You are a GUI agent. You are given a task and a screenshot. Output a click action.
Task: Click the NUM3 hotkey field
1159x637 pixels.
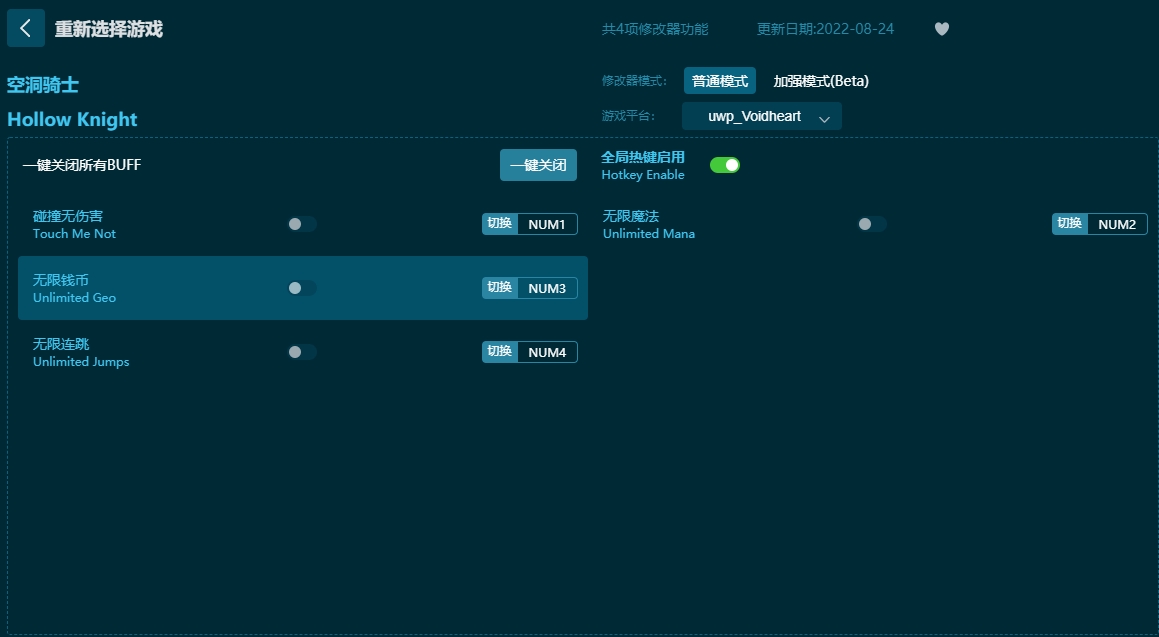tap(547, 288)
